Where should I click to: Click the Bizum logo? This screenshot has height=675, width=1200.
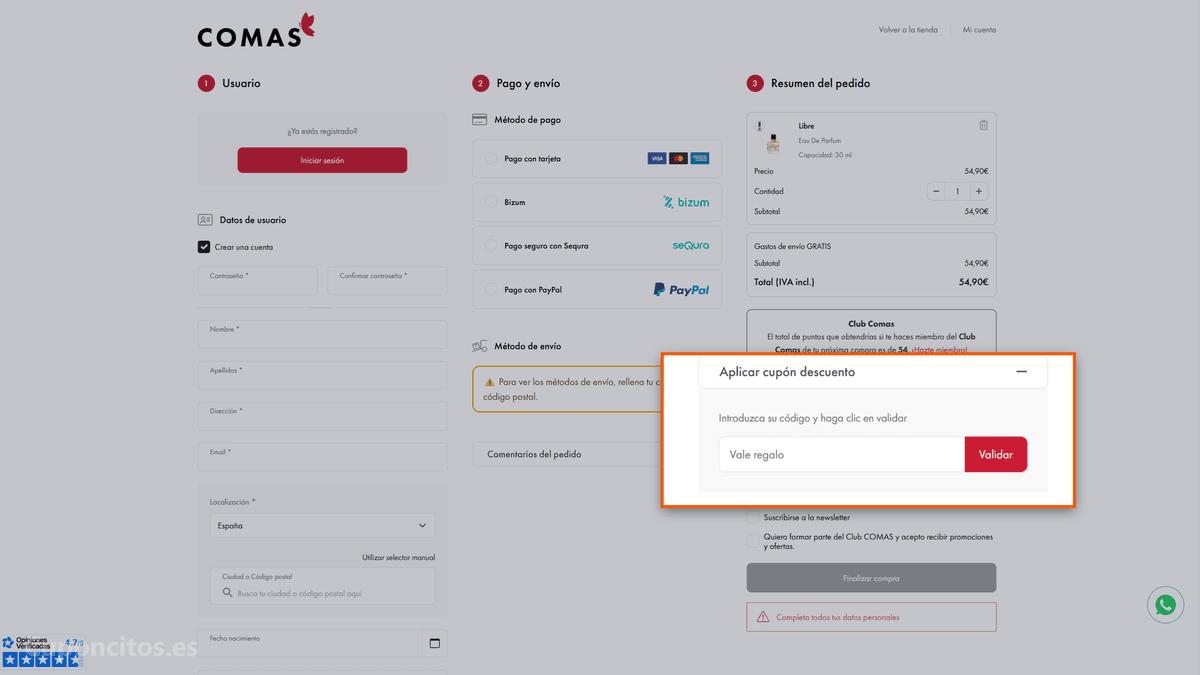(686, 202)
